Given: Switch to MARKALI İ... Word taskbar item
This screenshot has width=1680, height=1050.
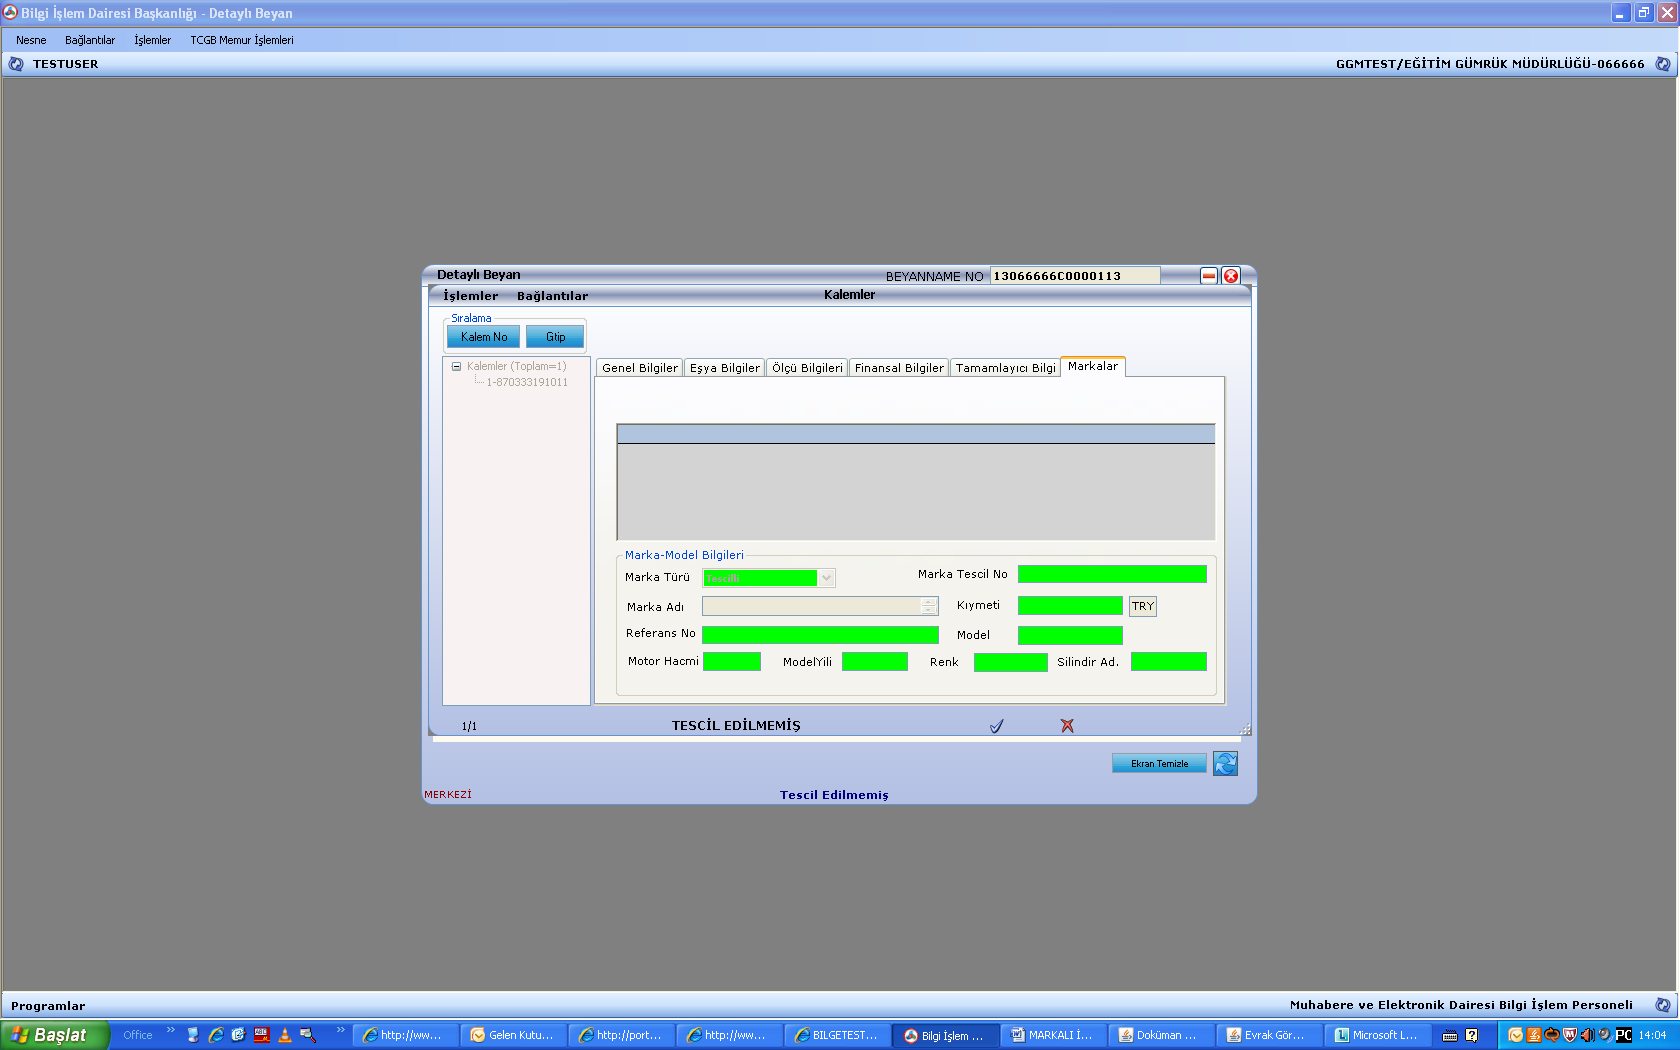Looking at the screenshot, I should pos(1054,1035).
